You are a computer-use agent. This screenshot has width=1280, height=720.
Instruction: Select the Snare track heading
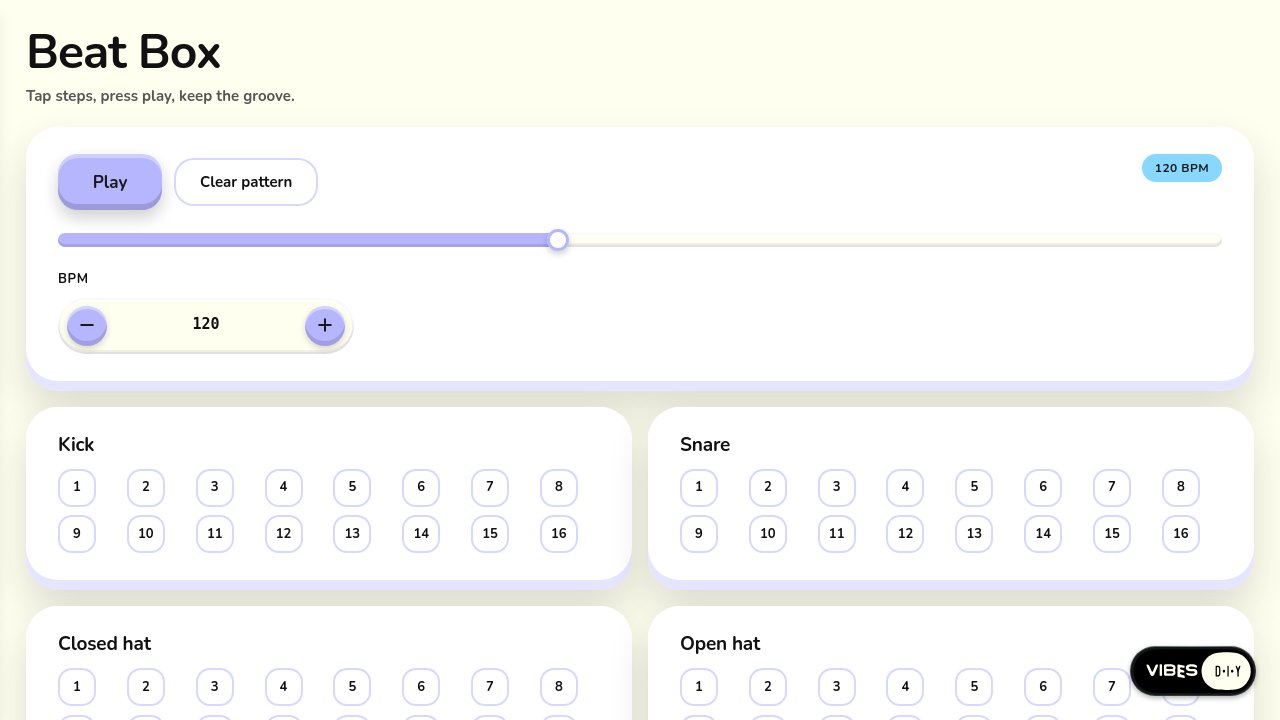coord(705,445)
